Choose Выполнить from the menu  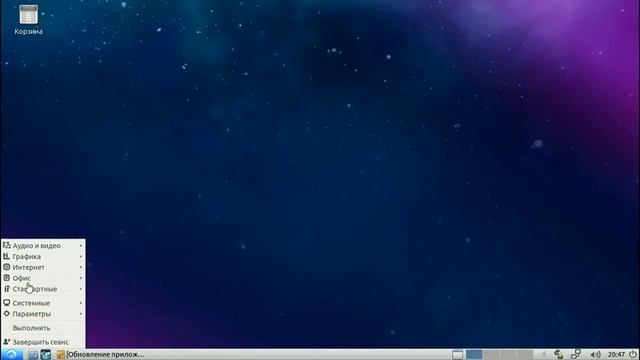tap(43, 328)
